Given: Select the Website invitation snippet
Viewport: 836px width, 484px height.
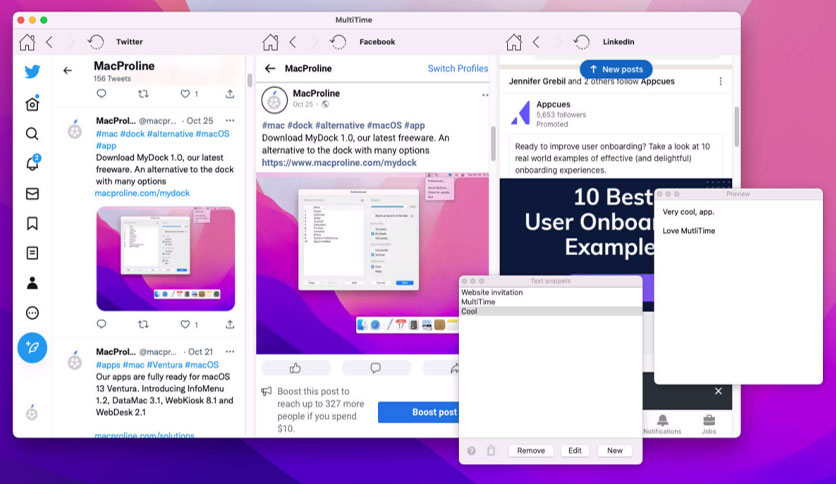Looking at the screenshot, I should (550, 292).
